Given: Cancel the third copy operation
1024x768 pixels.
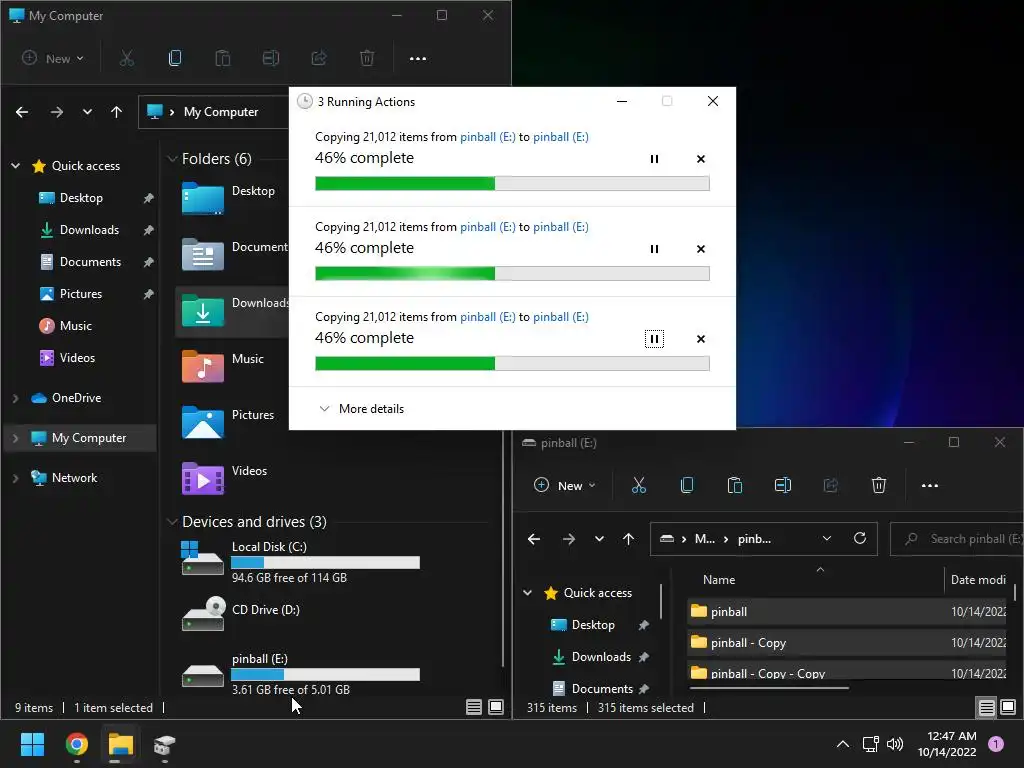Looking at the screenshot, I should (x=701, y=339).
